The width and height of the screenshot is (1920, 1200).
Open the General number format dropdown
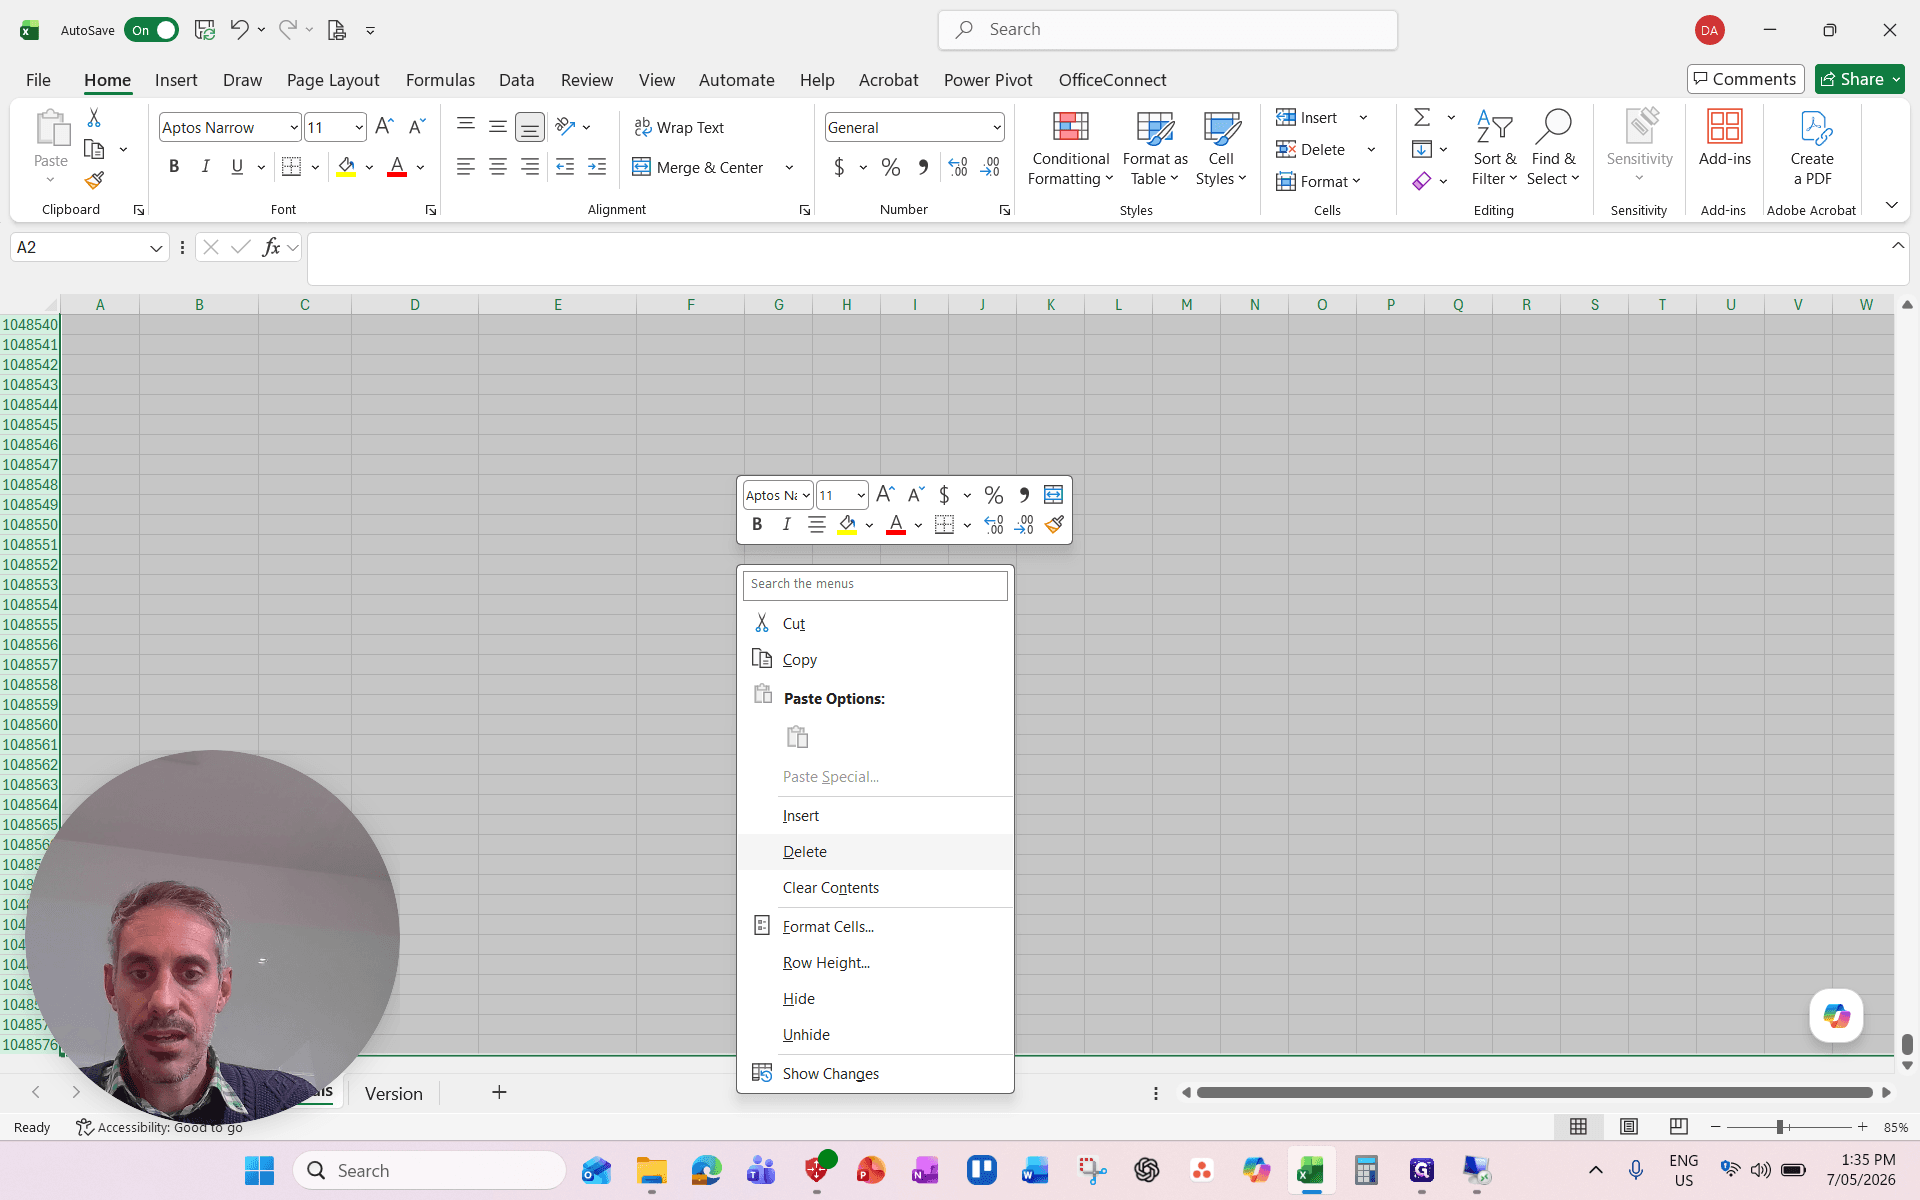[997, 127]
